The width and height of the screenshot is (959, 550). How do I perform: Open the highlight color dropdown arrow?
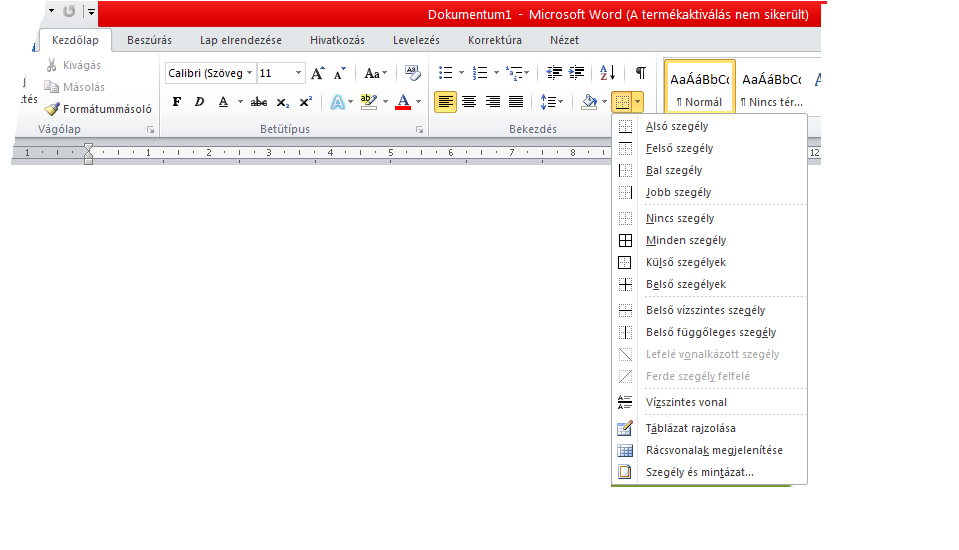(385, 102)
